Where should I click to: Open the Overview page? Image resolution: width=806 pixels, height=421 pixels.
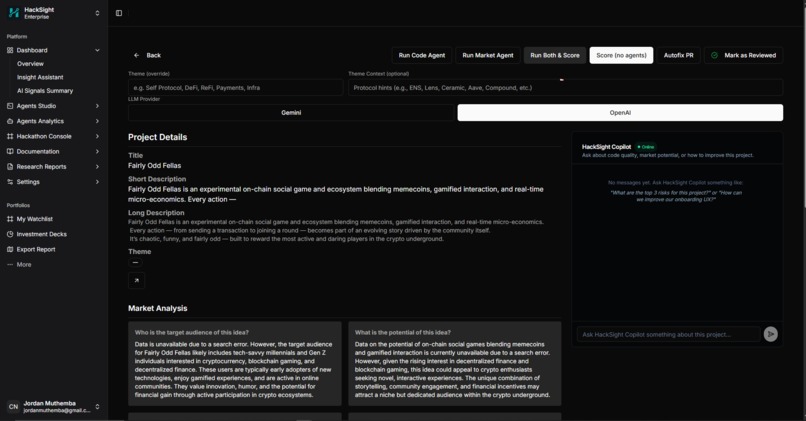[x=30, y=64]
